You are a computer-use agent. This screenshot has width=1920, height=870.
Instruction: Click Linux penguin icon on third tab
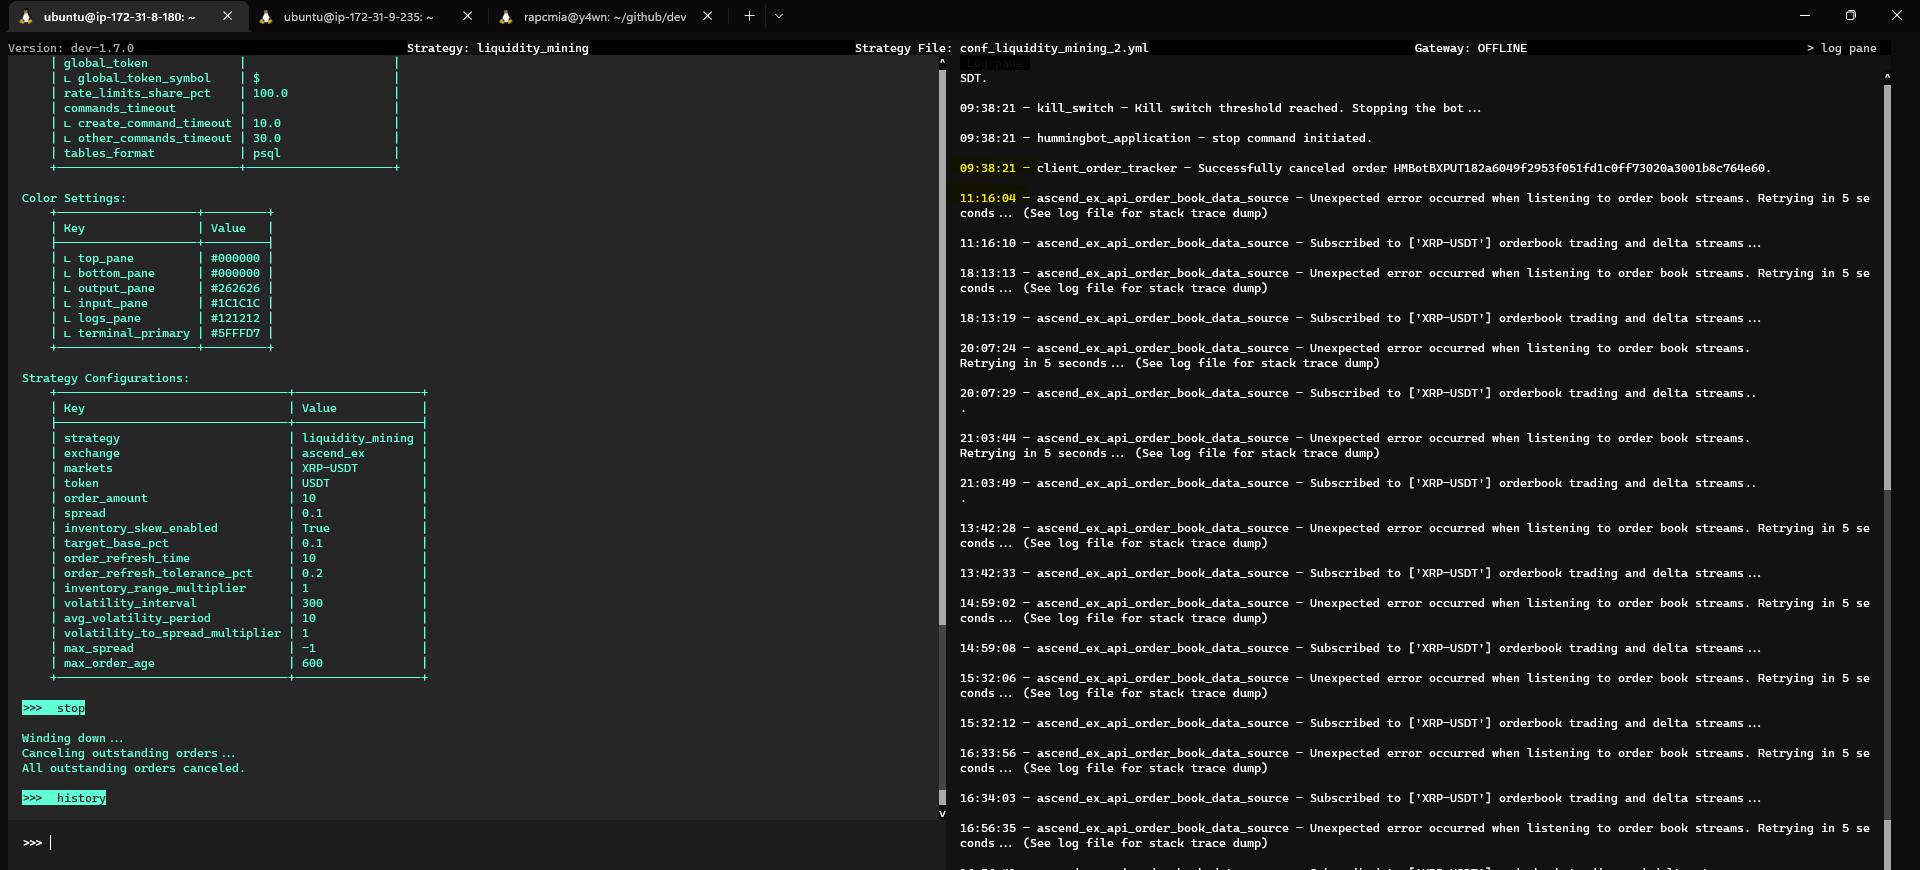[x=506, y=17]
